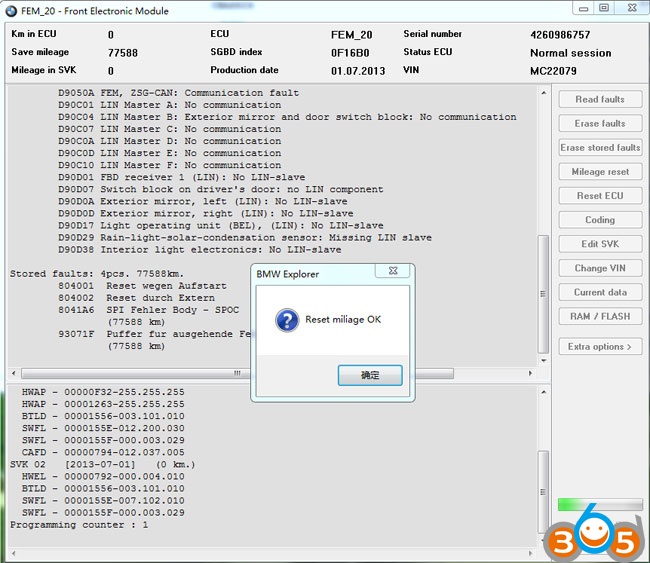Select fault D90D01 FBD receiver 1
This screenshot has height=563, width=650.
(x=181, y=177)
